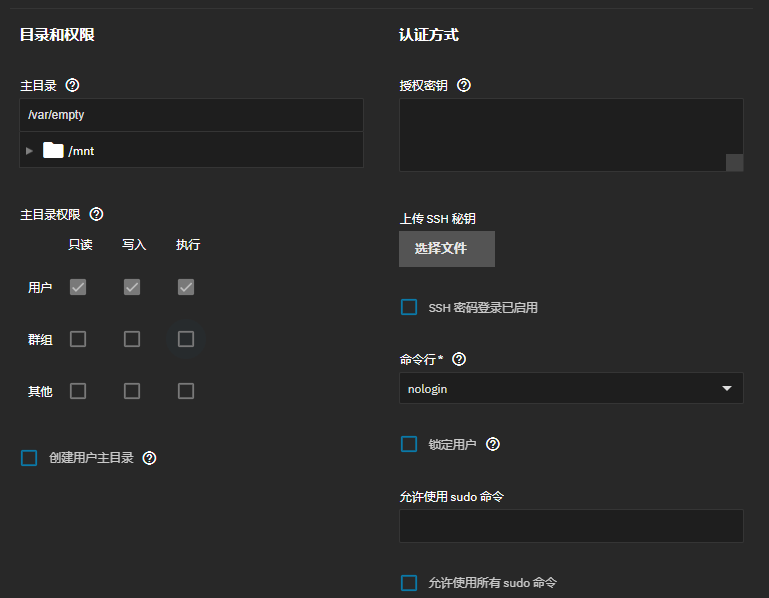The image size is (769, 598).
Task: Click help icon next to 锁定用户
Action: 493,444
